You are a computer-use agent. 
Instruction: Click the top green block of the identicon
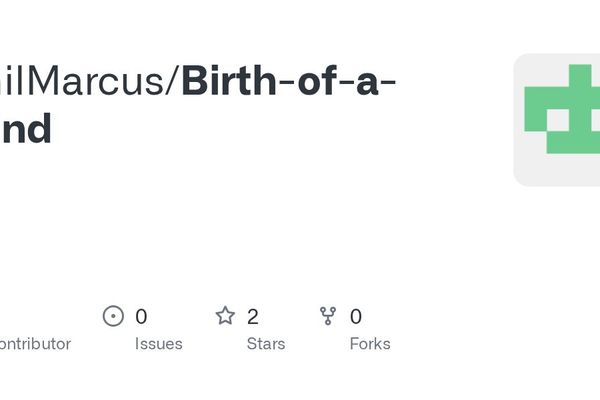582,76
